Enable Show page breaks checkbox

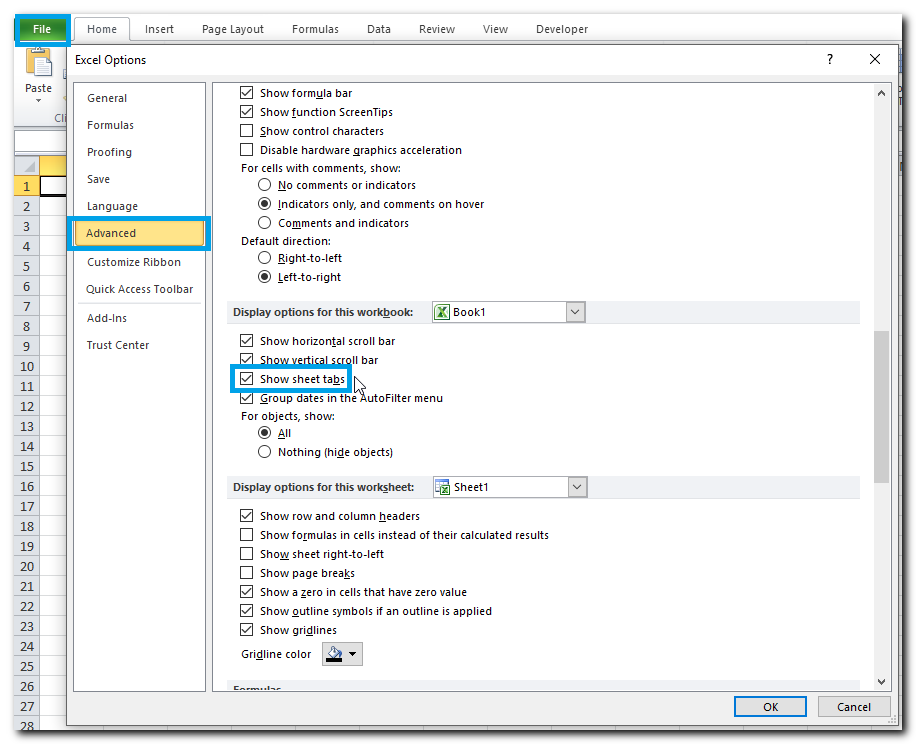pyautogui.click(x=247, y=573)
